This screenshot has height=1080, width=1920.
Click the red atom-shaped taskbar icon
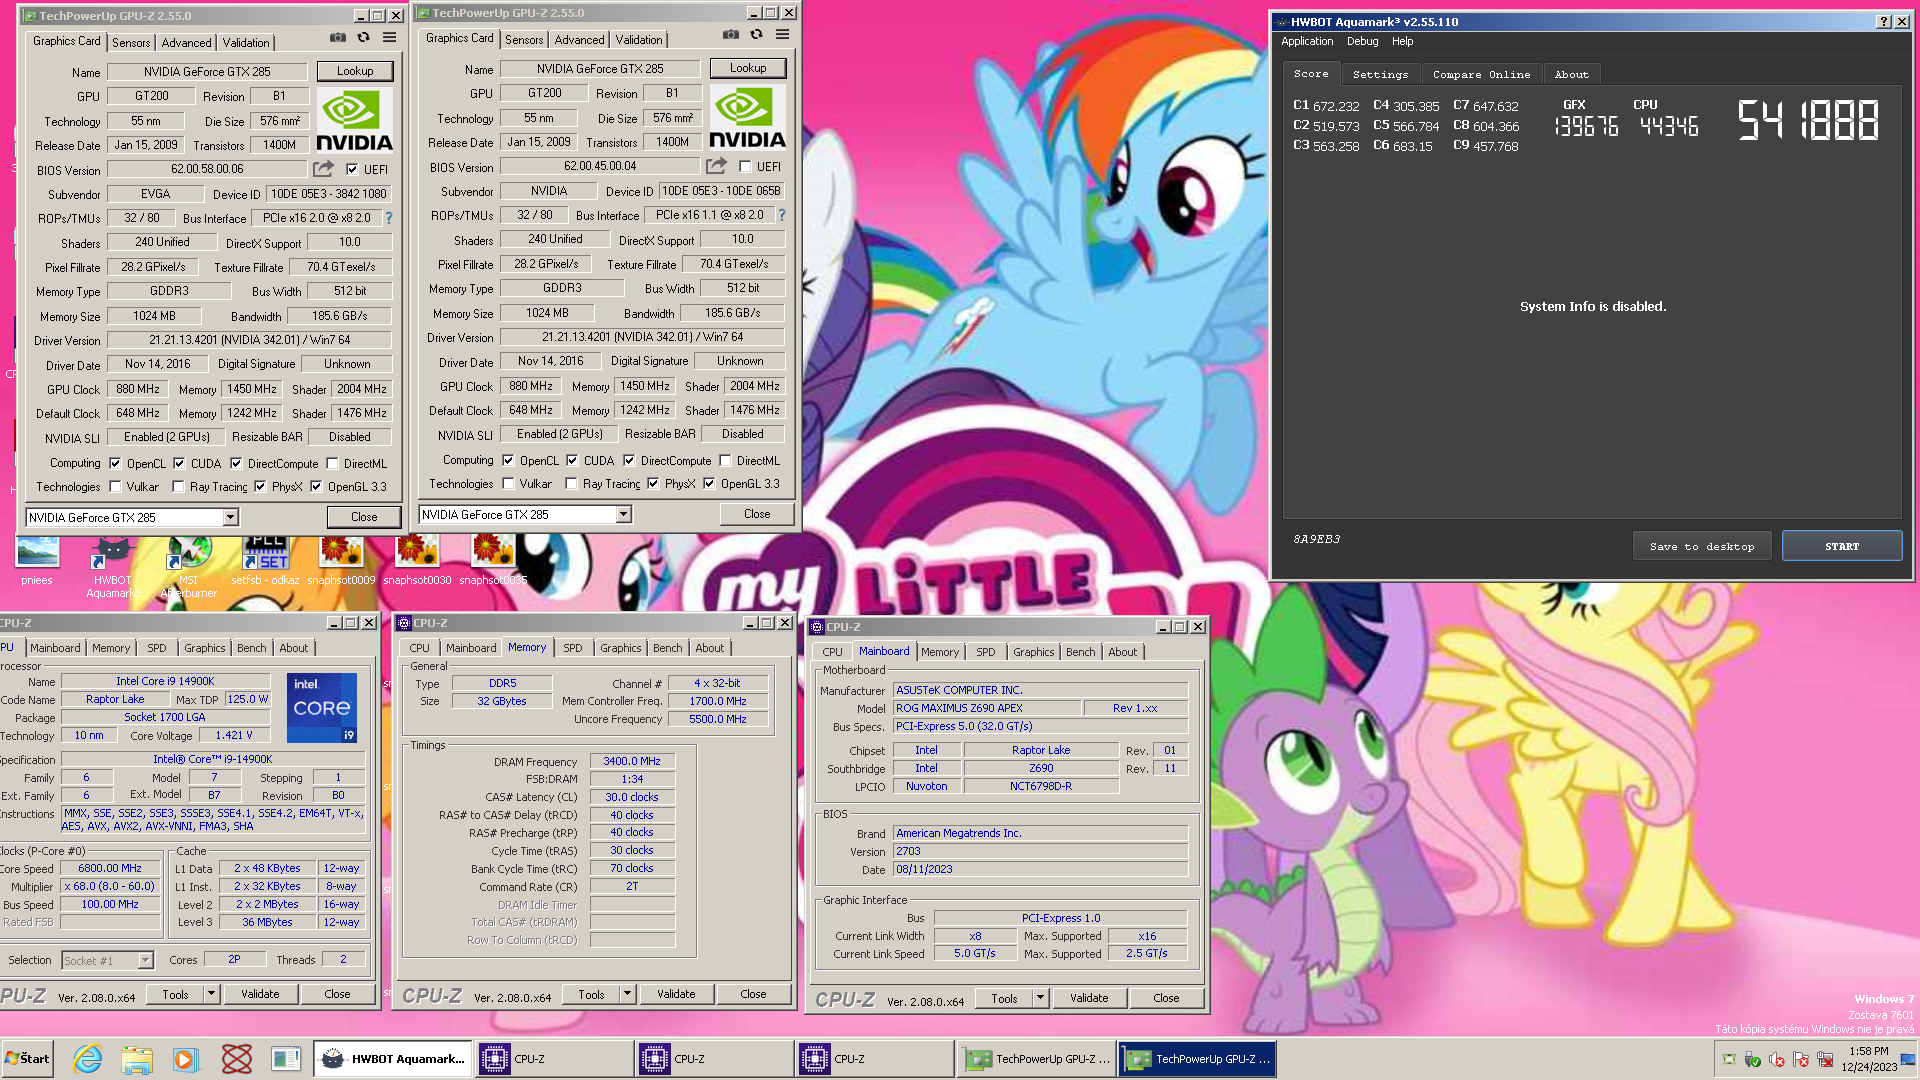pos(236,1059)
